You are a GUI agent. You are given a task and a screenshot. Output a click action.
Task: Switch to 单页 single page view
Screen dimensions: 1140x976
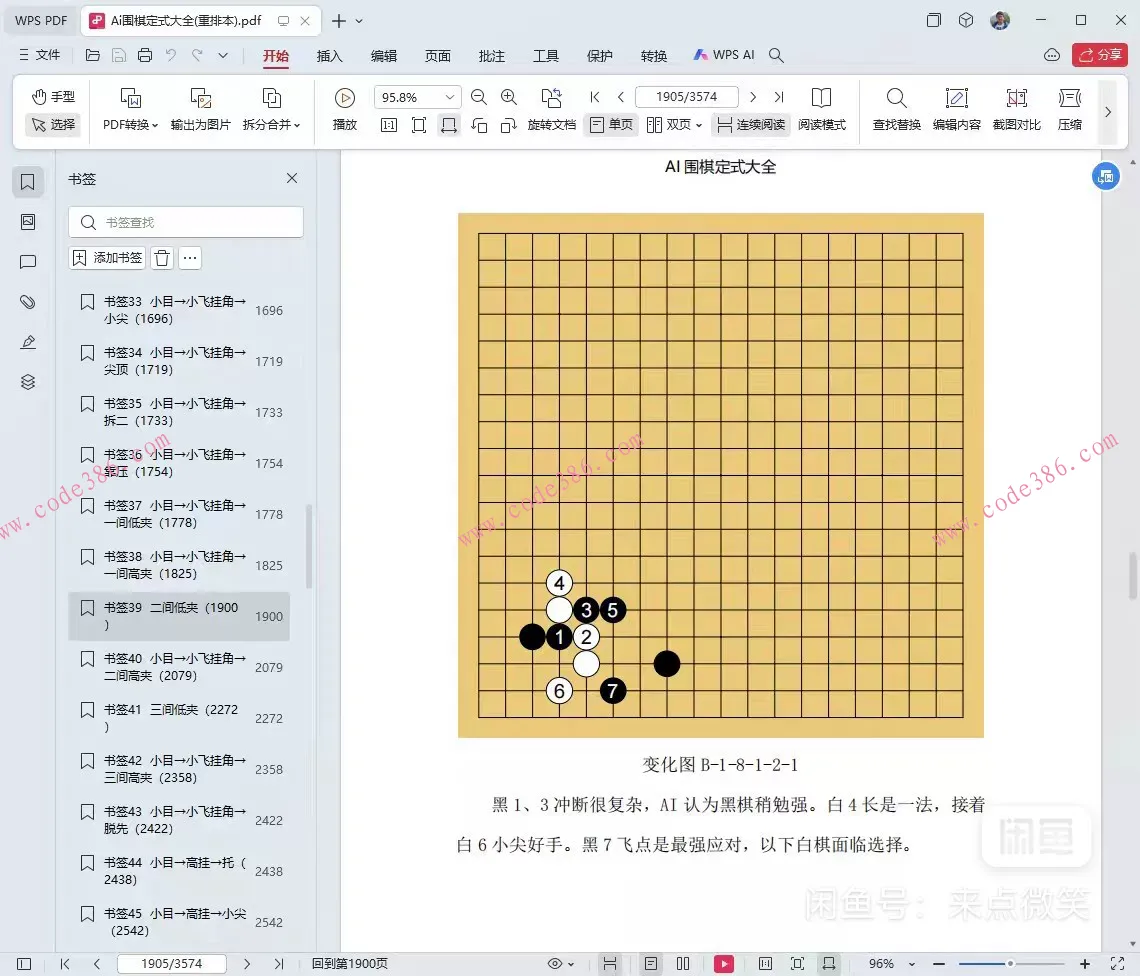click(x=610, y=125)
